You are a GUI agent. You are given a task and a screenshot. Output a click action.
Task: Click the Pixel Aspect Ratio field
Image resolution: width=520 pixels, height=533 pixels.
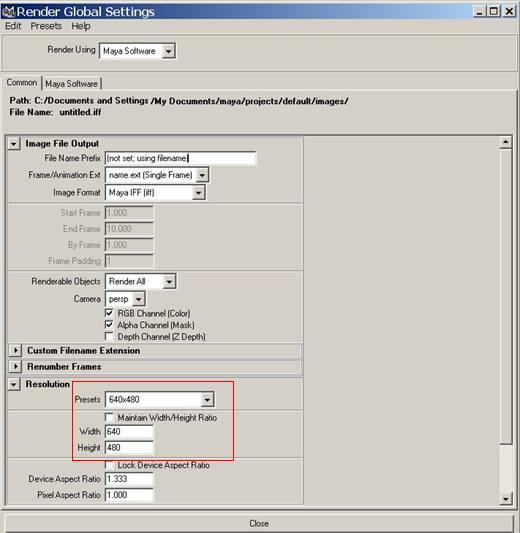point(129,495)
